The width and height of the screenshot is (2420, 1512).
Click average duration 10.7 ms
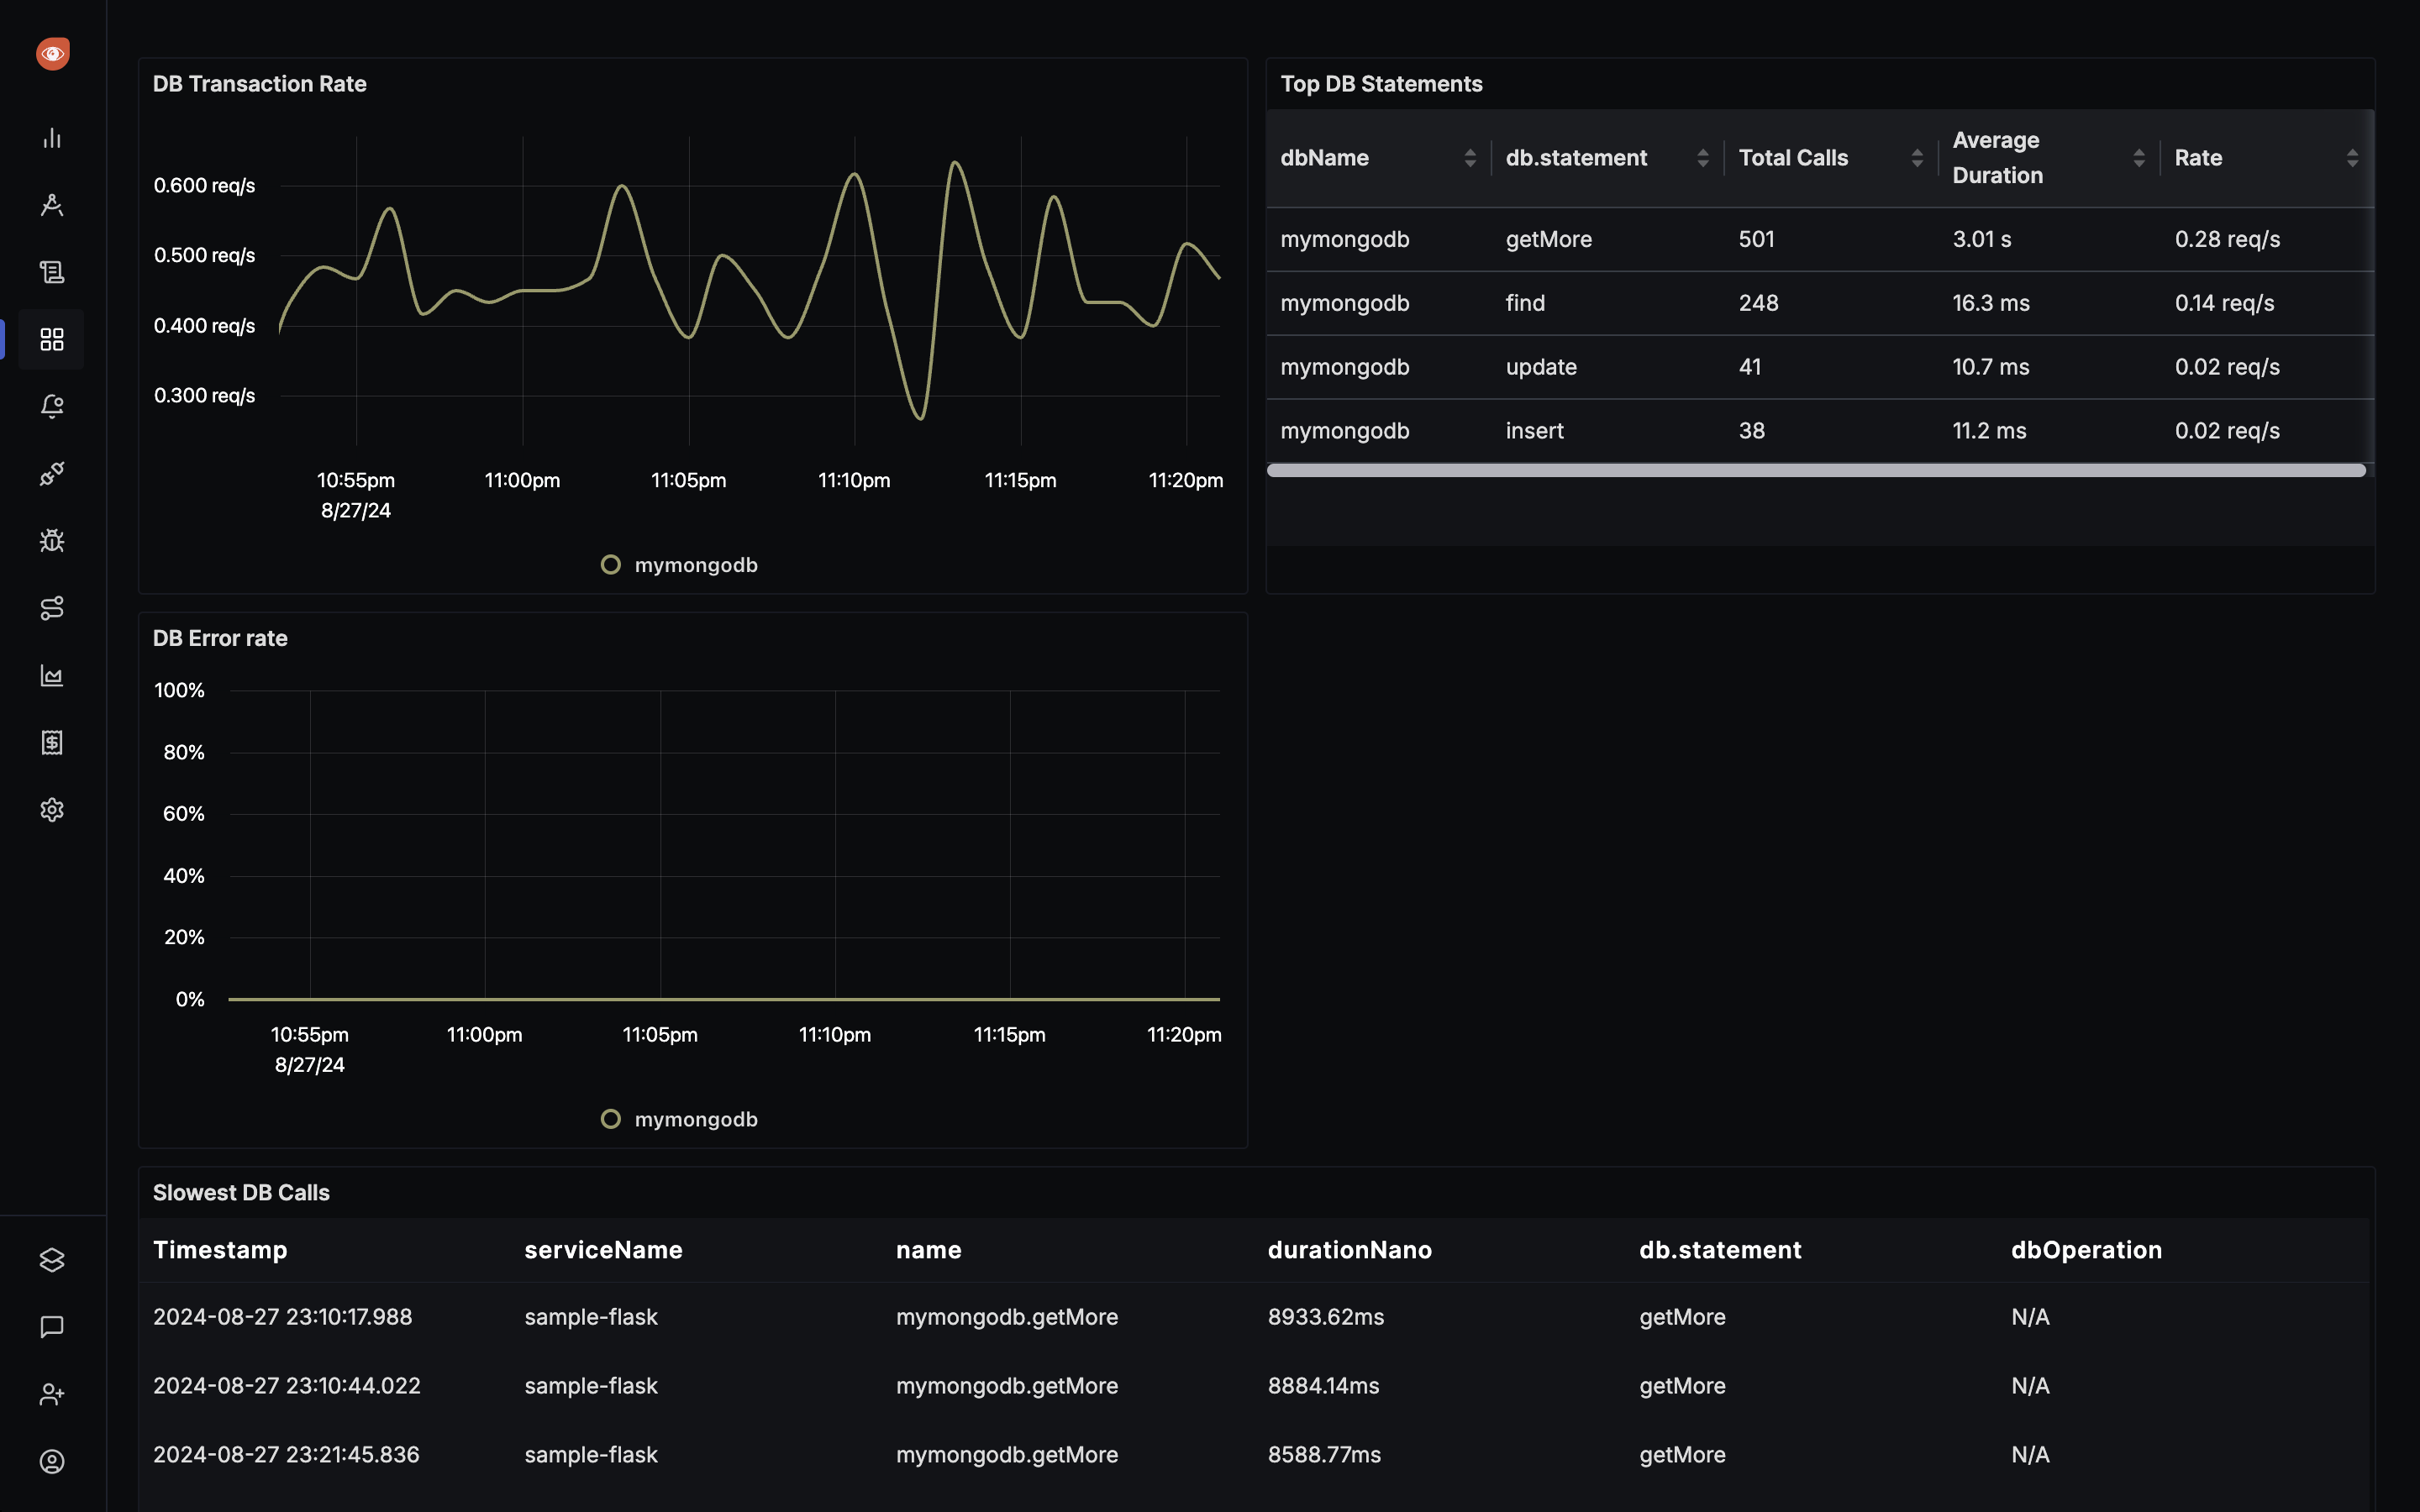click(x=1991, y=367)
